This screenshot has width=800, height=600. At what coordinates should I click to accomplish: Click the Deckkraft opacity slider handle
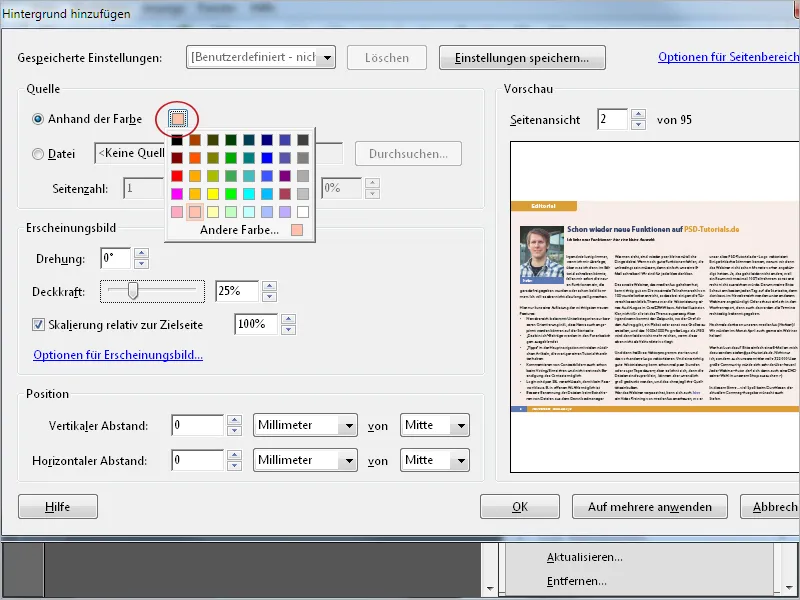[x=133, y=291]
